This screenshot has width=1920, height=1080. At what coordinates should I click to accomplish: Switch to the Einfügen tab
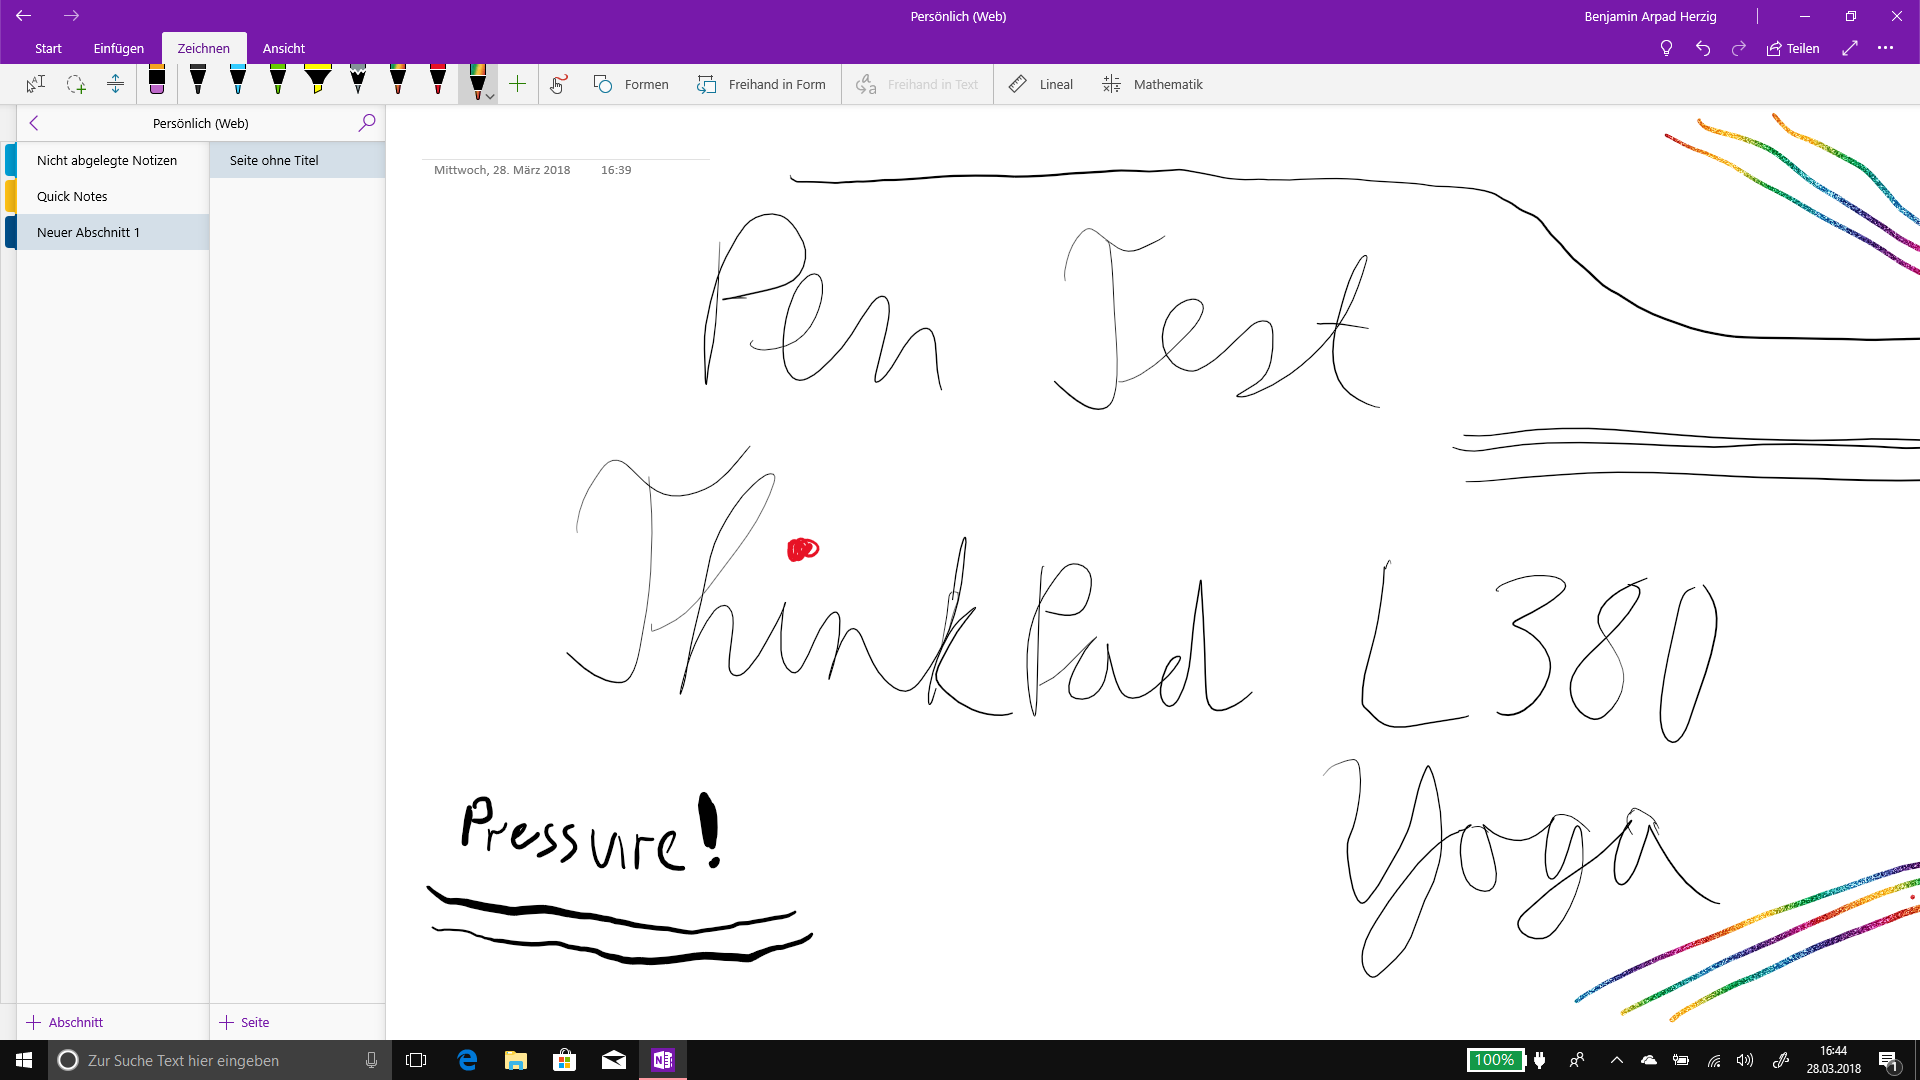(x=118, y=48)
